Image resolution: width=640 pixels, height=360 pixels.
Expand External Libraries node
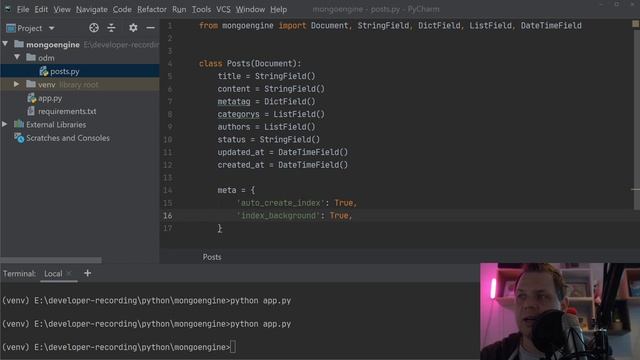click(x=5, y=124)
